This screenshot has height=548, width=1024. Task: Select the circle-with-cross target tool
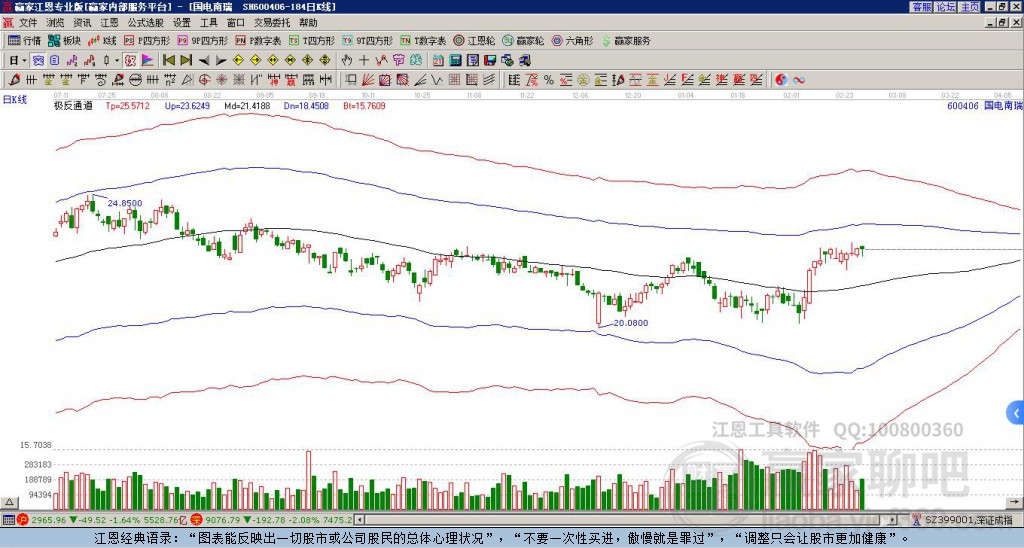(x=204, y=80)
